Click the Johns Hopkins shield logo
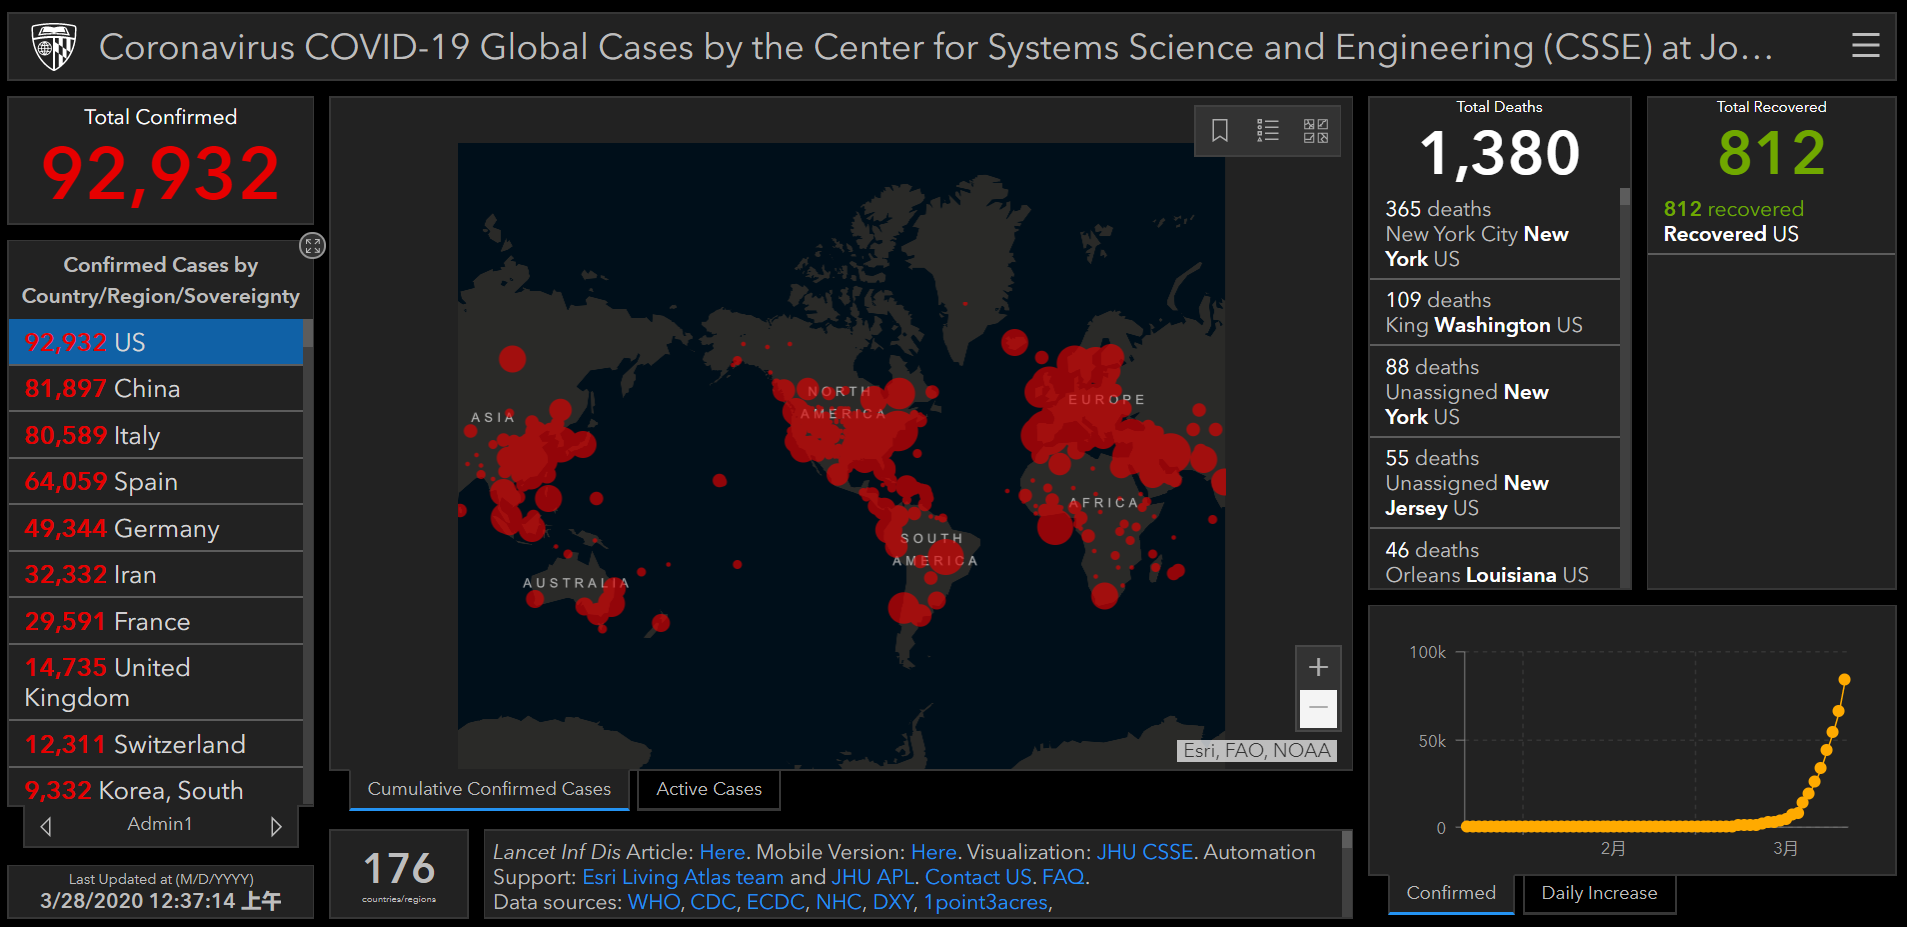Screen dimensions: 1907x927 pos(54,47)
